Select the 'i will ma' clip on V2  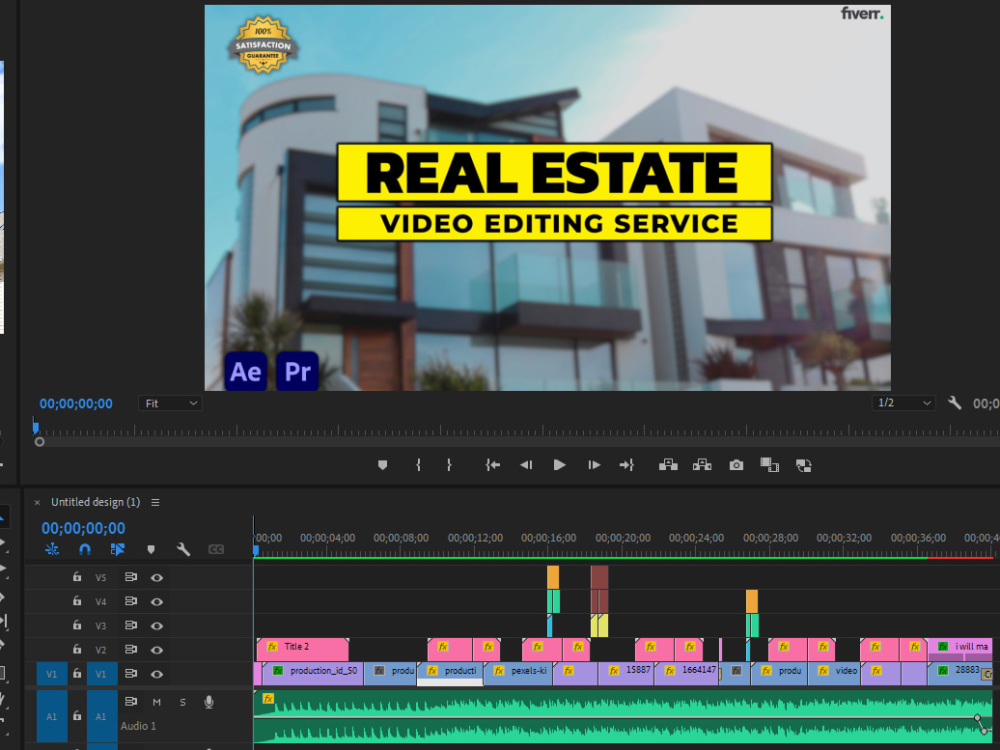pyautogui.click(x=960, y=649)
